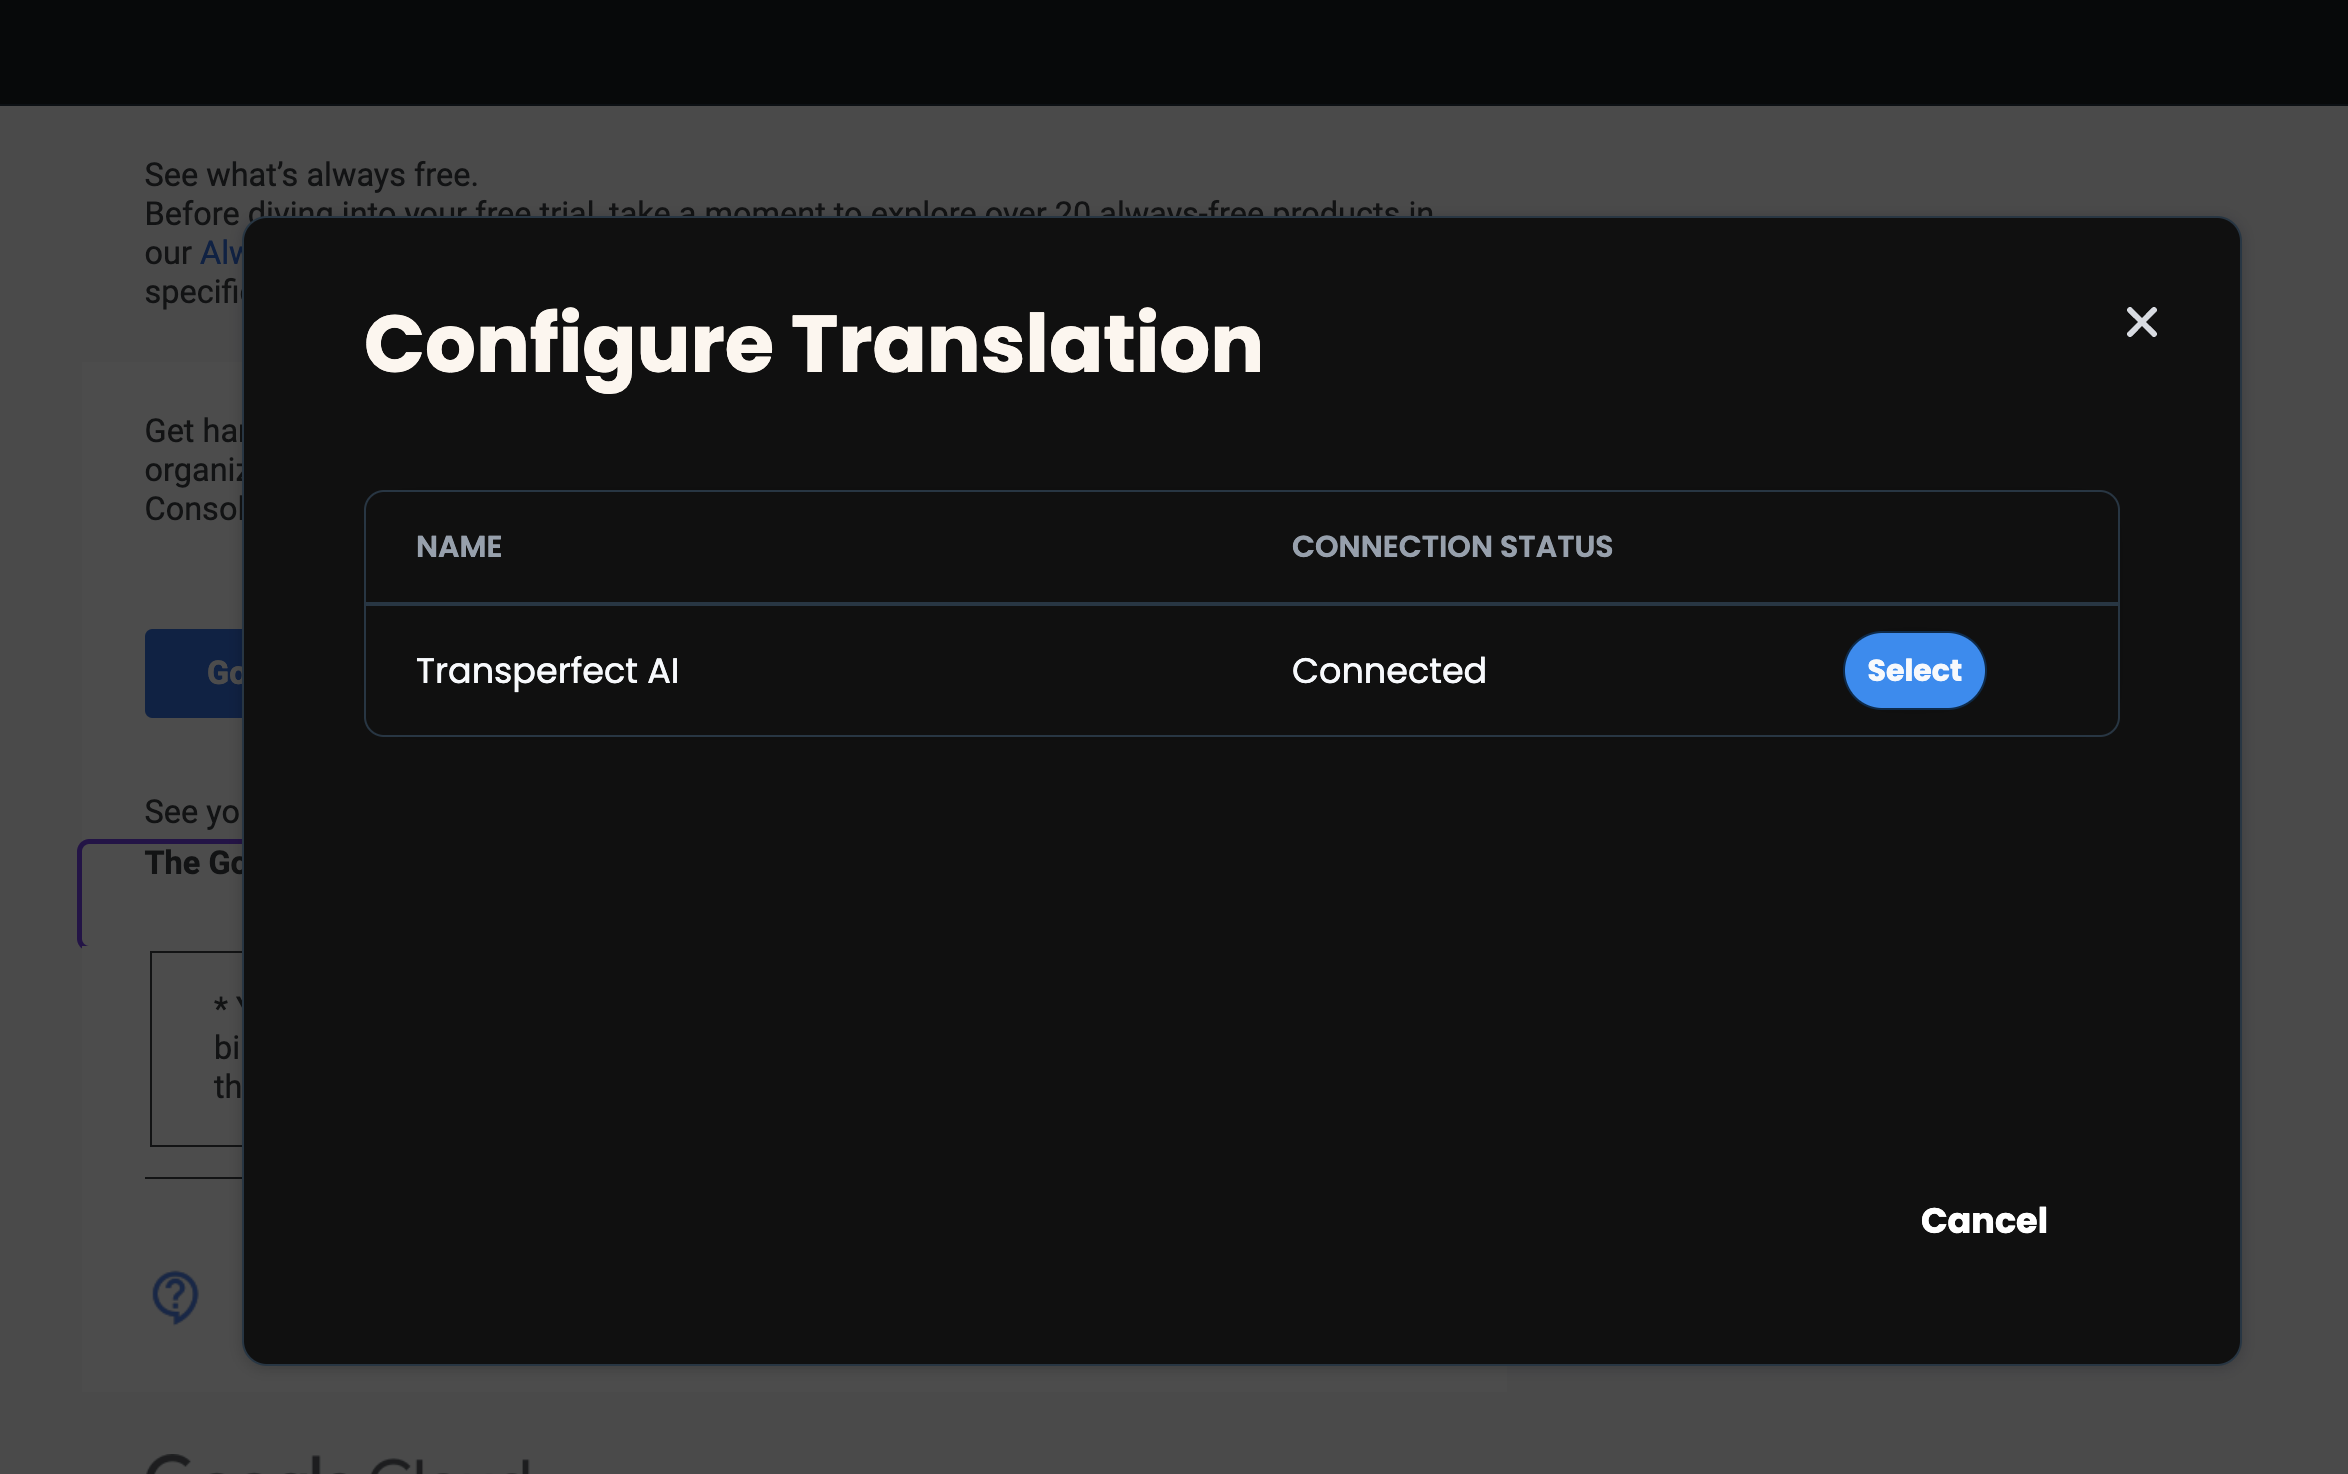Viewport: 2348px width, 1474px height.
Task: Click the Connected status text
Action: click(x=1389, y=670)
